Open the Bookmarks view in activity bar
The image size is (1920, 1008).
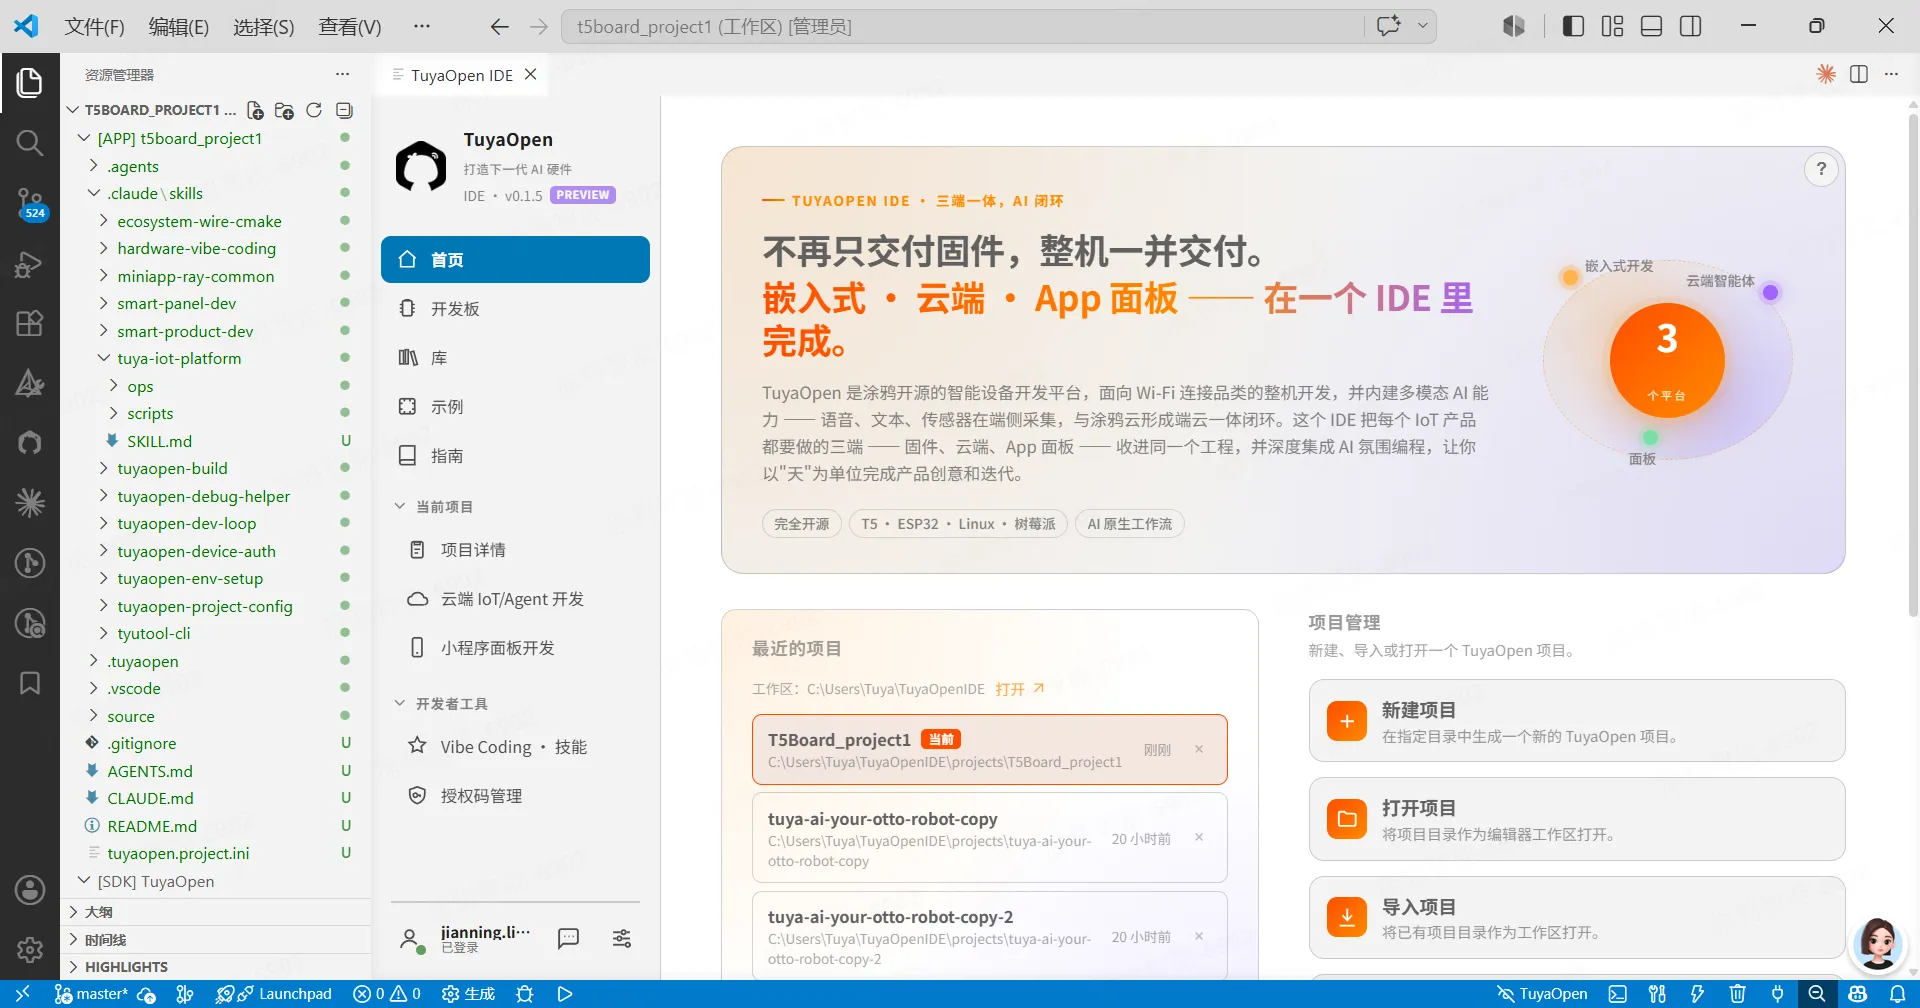tap(30, 683)
